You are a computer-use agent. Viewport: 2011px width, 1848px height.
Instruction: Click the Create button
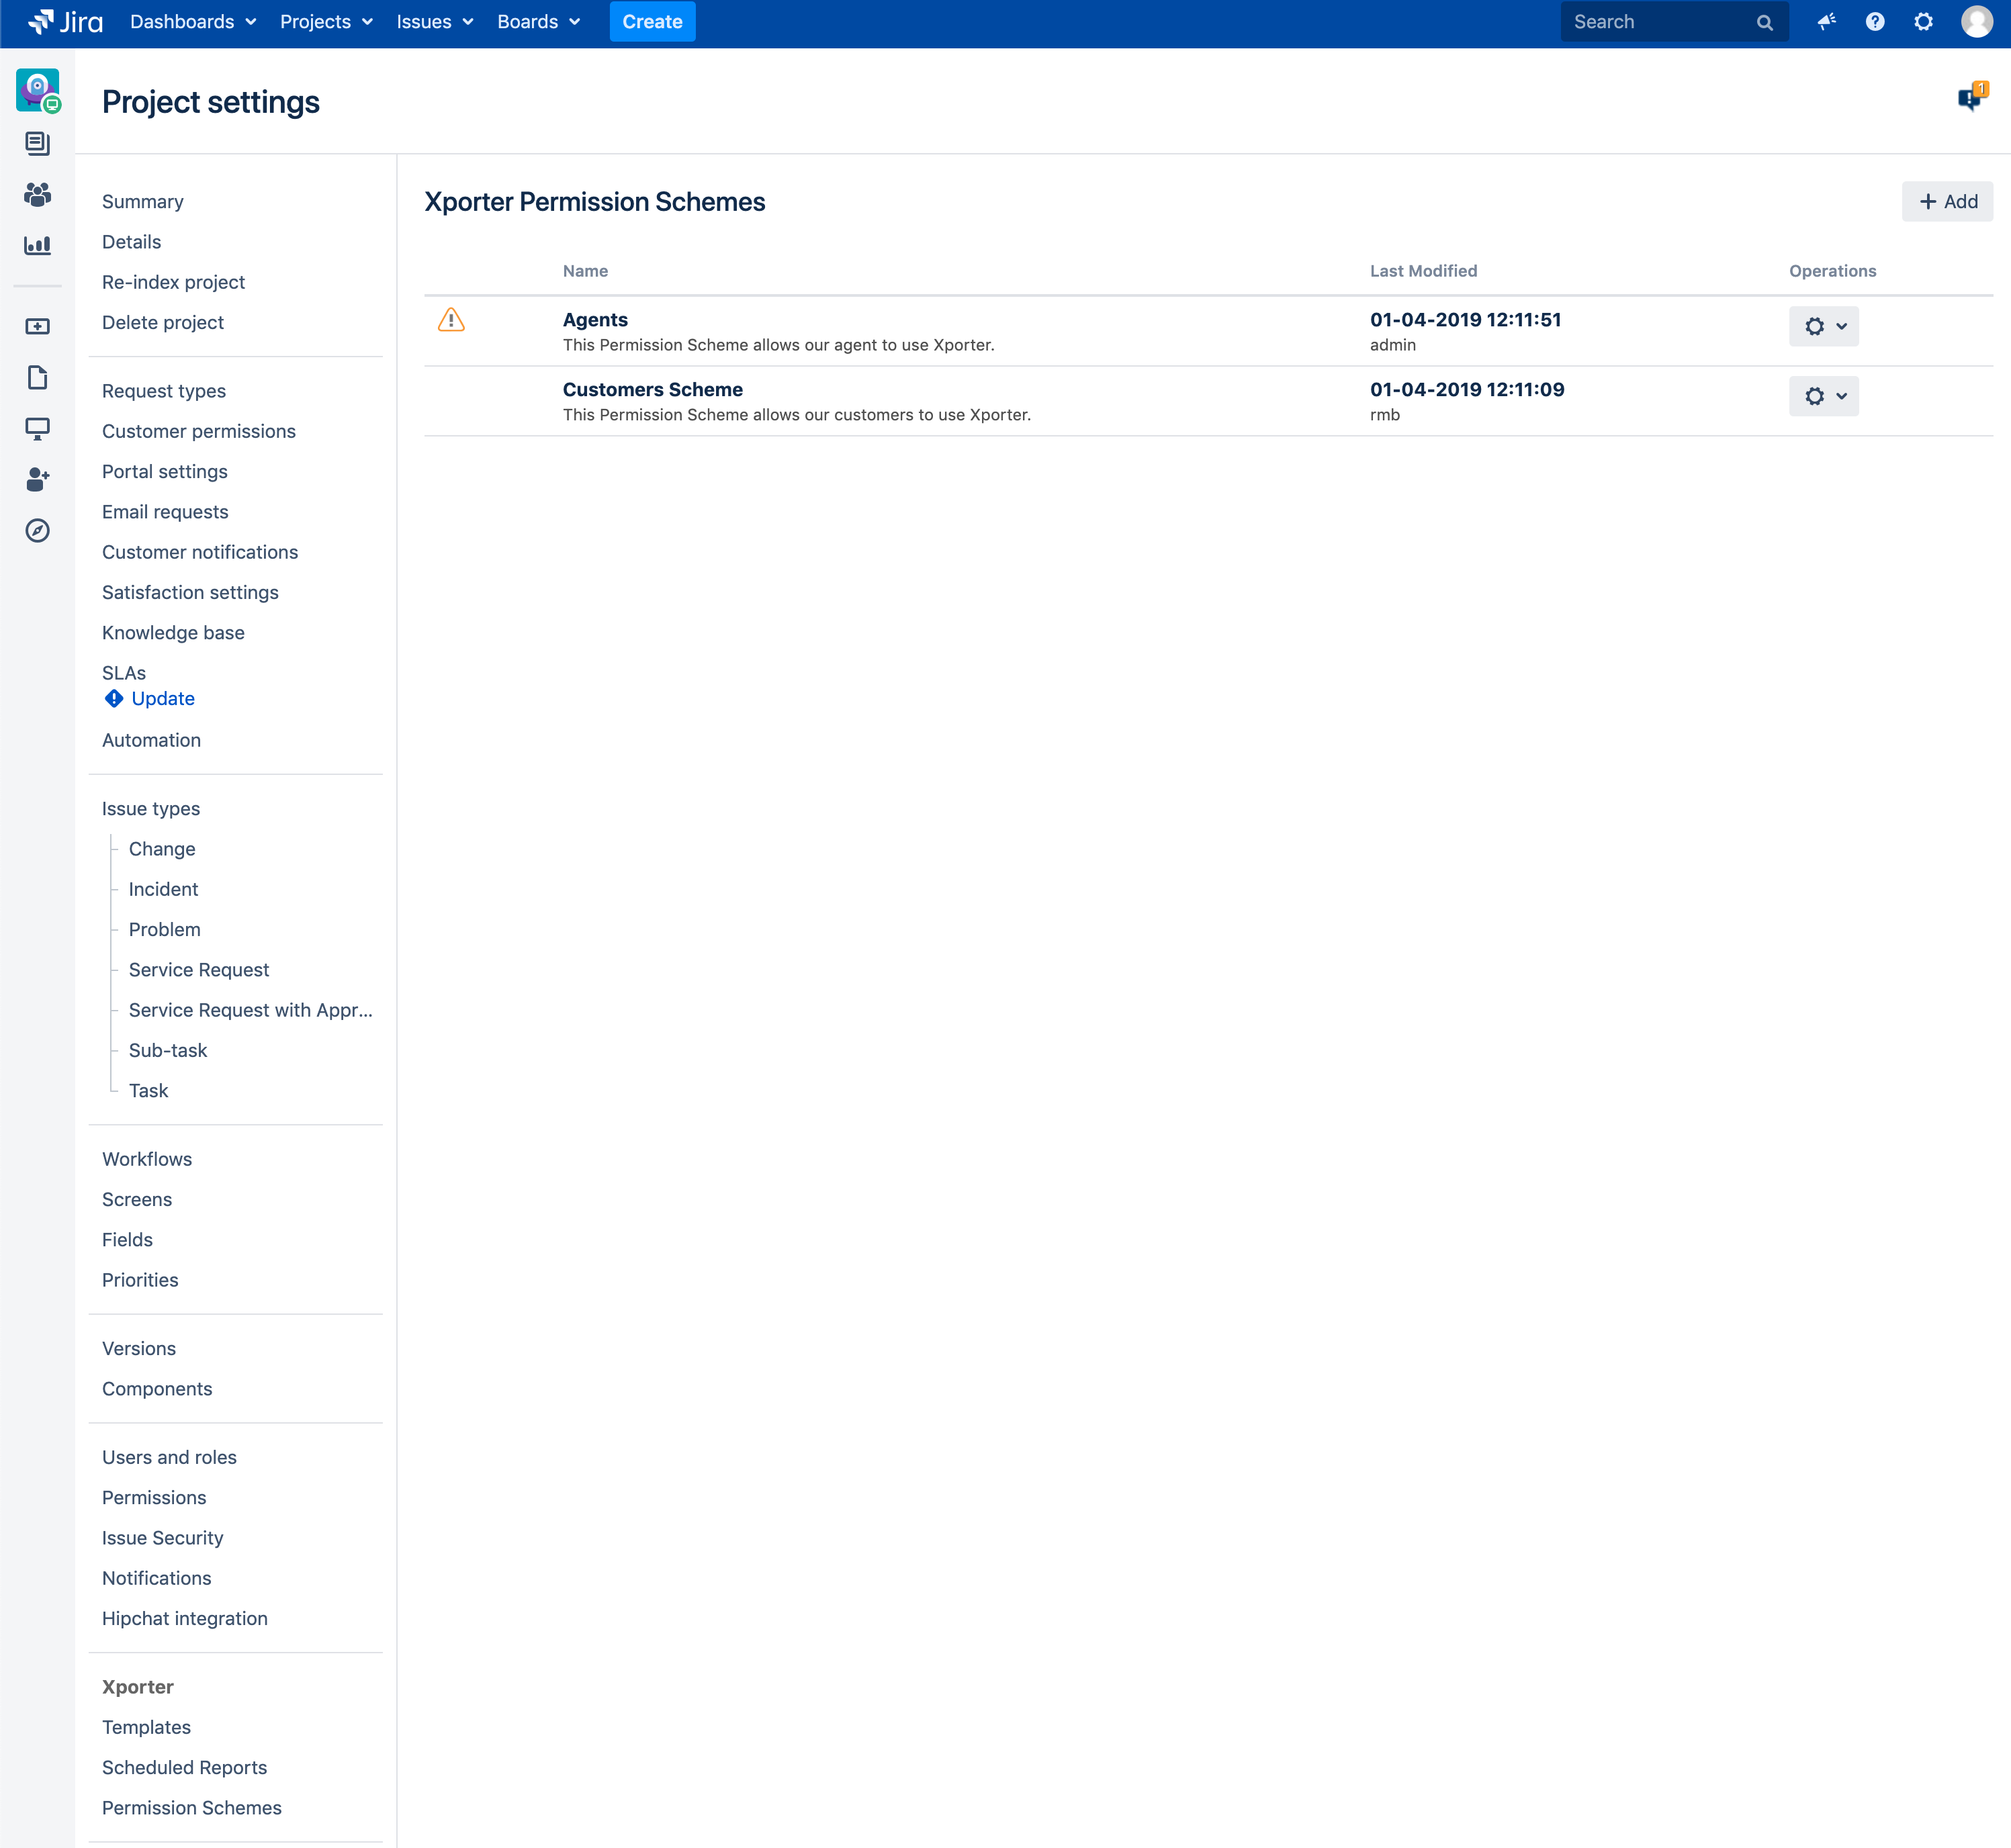(652, 22)
